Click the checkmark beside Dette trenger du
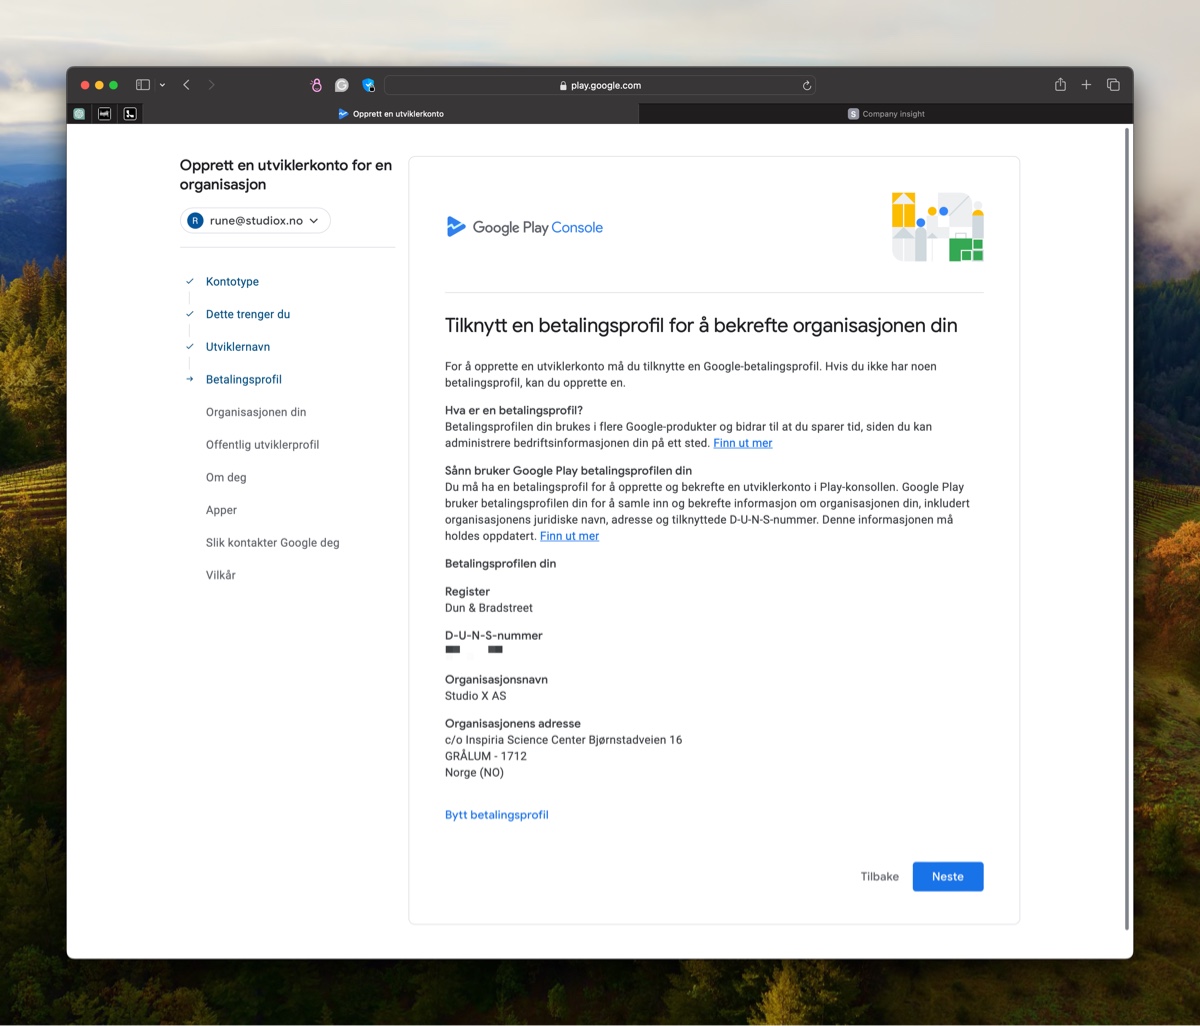1200x1026 pixels. 189,314
